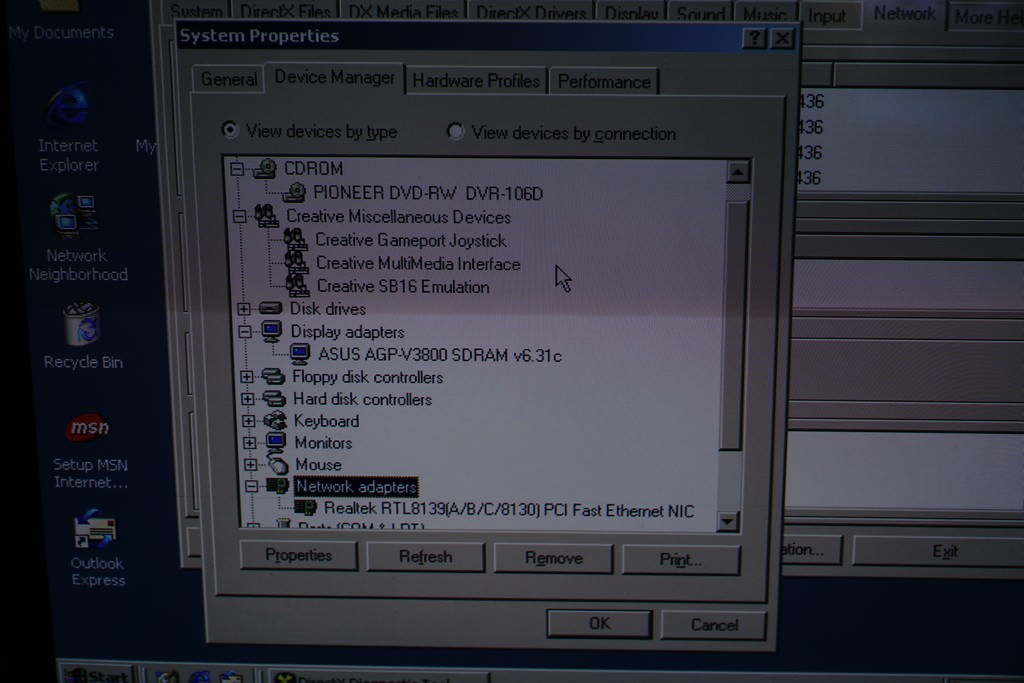
Task: Open Outlook Express desktop icon
Action: click(95, 530)
